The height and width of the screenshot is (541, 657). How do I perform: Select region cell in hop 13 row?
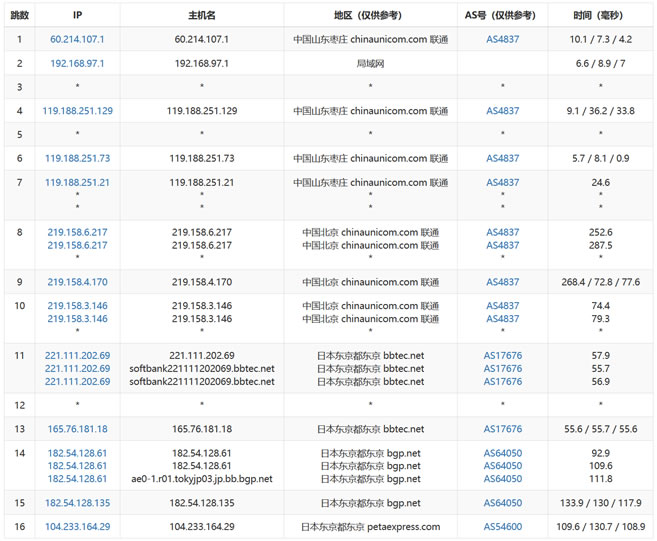[370, 429]
